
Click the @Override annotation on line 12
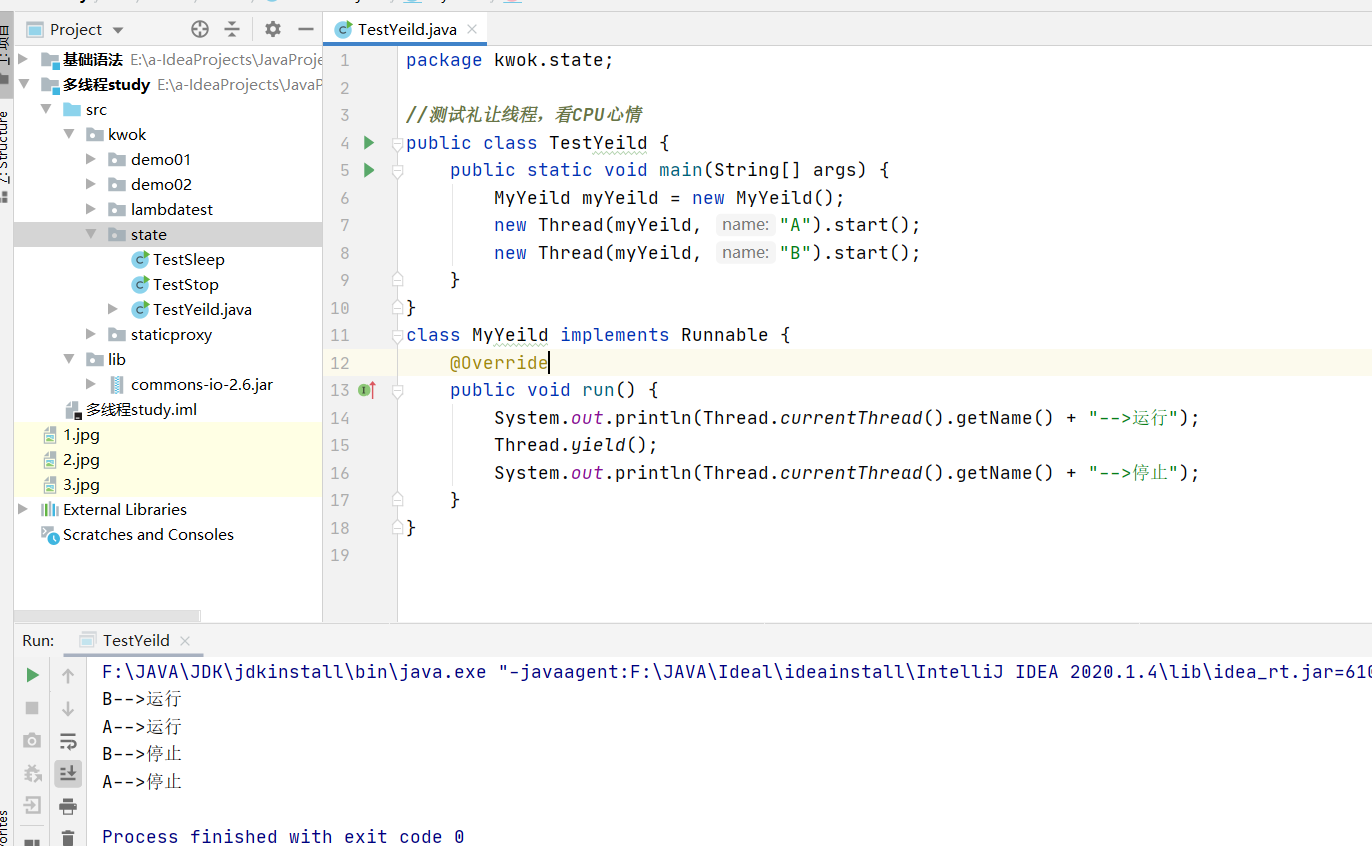499,362
